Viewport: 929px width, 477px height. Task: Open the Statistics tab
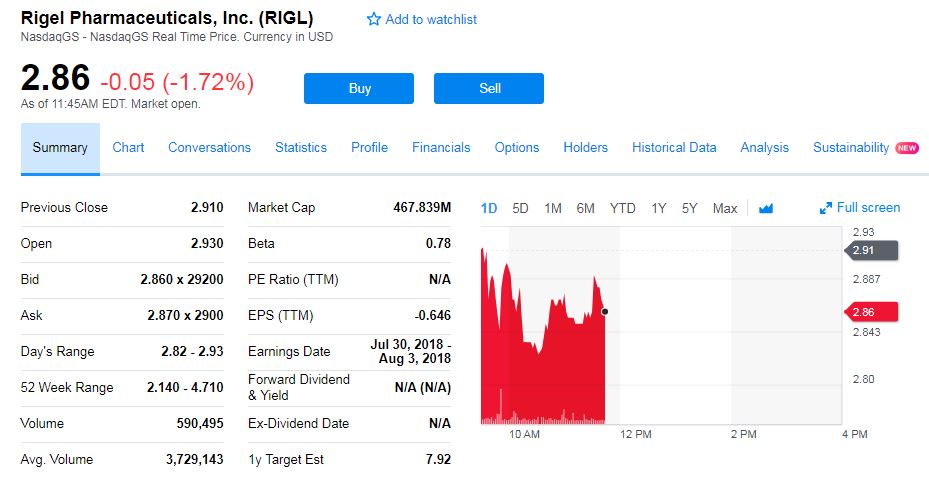[x=301, y=148]
